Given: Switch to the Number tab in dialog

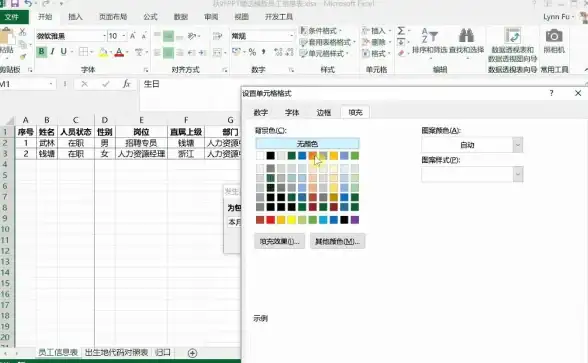Looking at the screenshot, I should click(x=261, y=112).
